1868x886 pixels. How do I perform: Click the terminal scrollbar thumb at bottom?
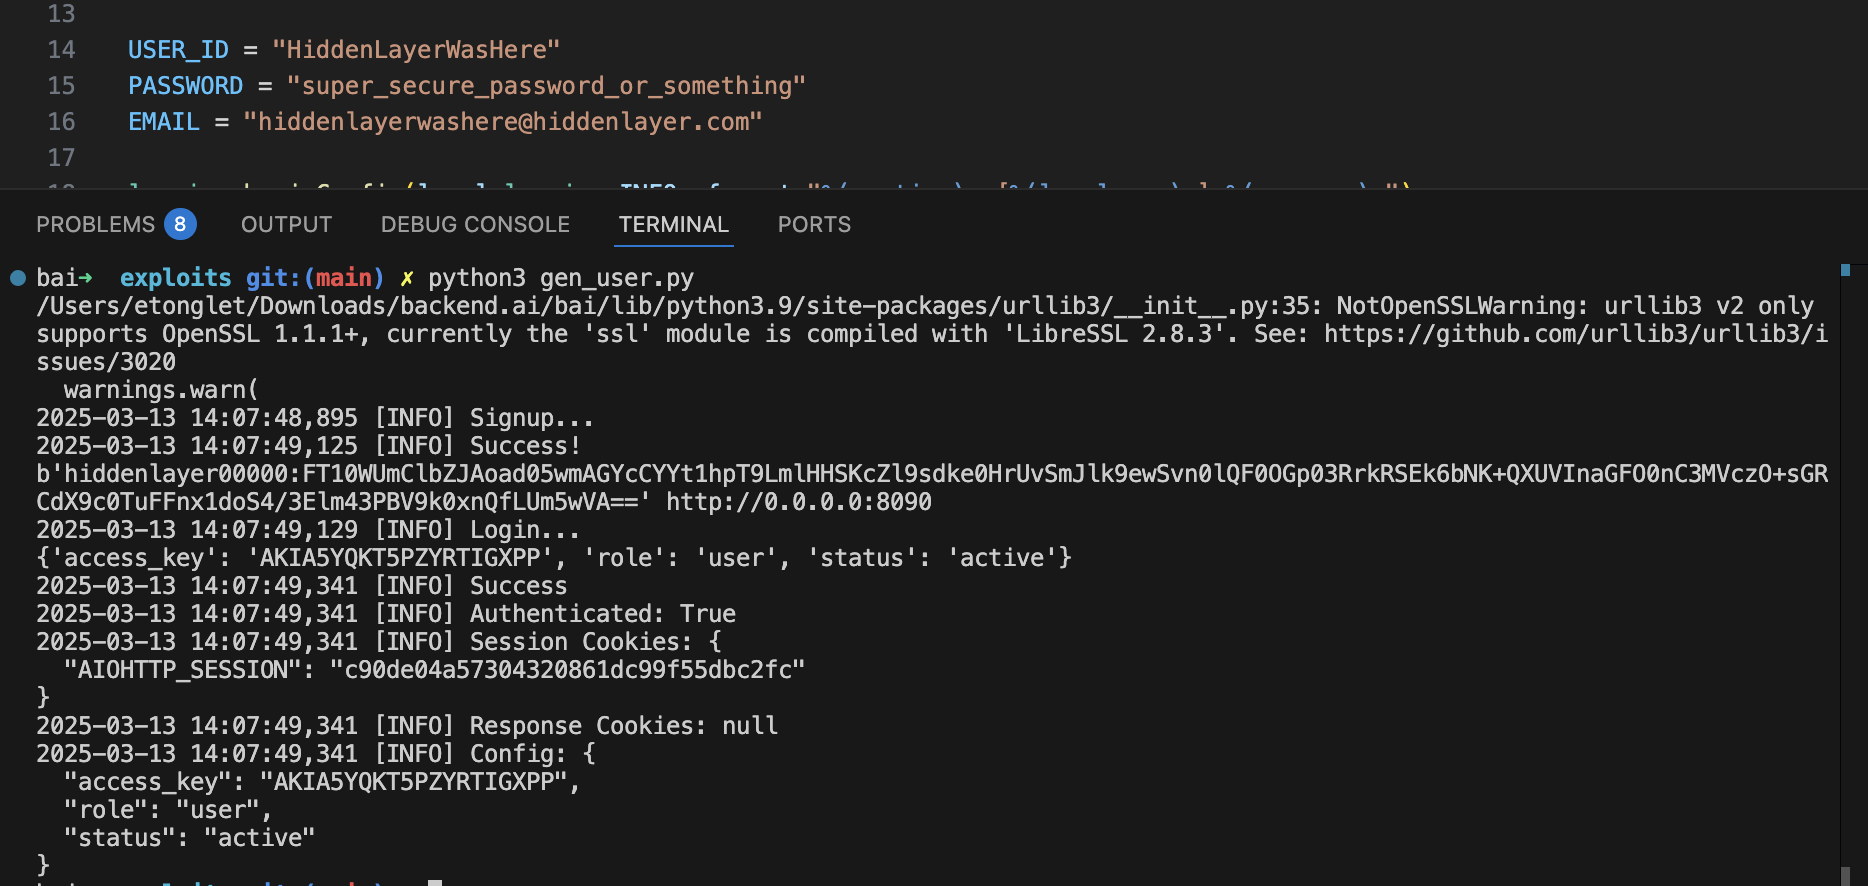coord(1846,875)
